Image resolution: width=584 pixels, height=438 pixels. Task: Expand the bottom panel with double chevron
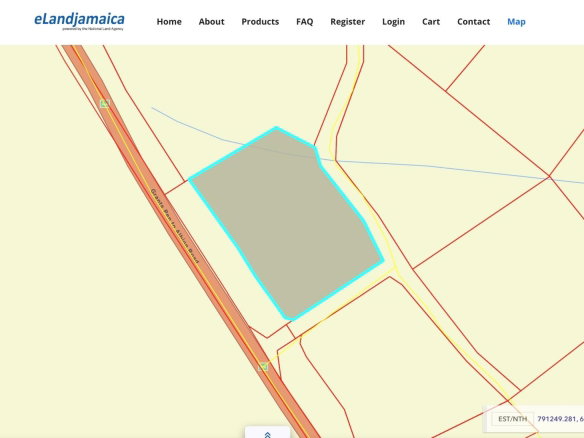click(267, 434)
